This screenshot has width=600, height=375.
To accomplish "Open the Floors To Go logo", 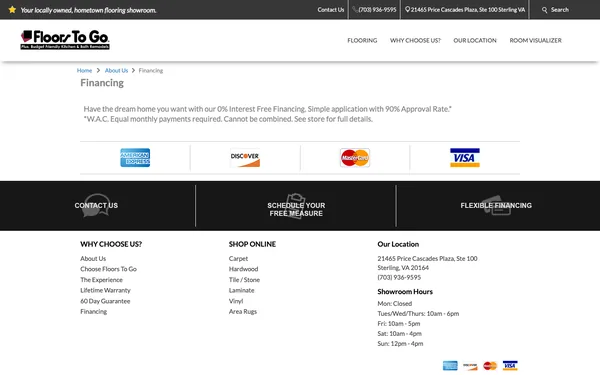I will [x=65, y=40].
